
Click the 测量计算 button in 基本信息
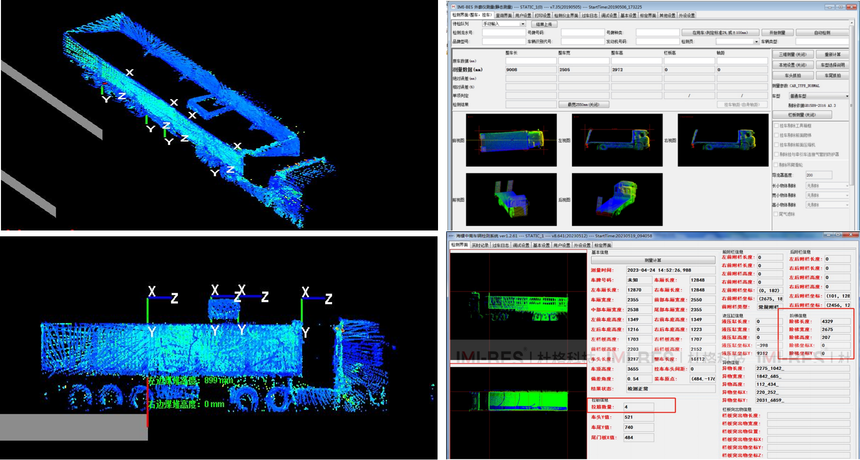tap(653, 260)
